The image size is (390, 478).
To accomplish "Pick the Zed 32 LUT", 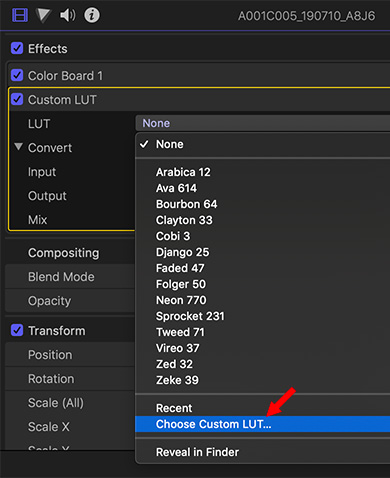I will [x=263, y=364].
